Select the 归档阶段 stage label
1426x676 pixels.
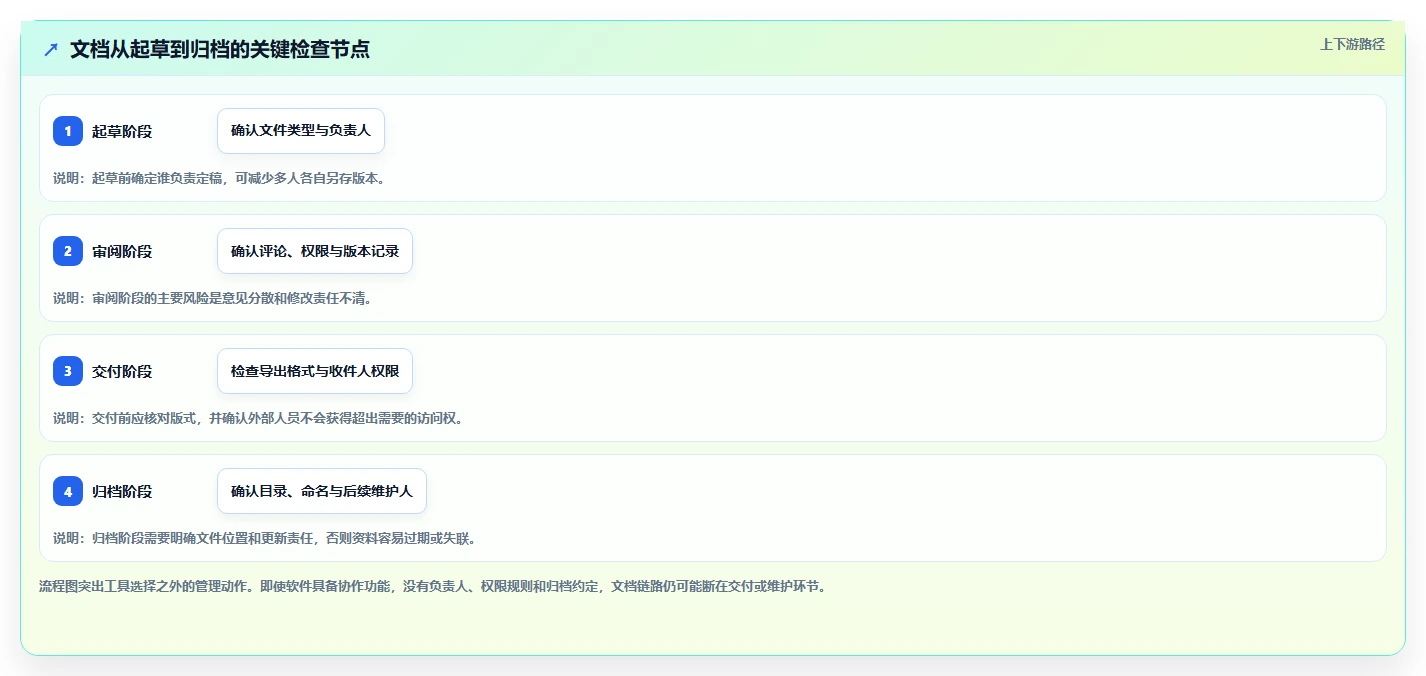pyautogui.click(x=122, y=491)
